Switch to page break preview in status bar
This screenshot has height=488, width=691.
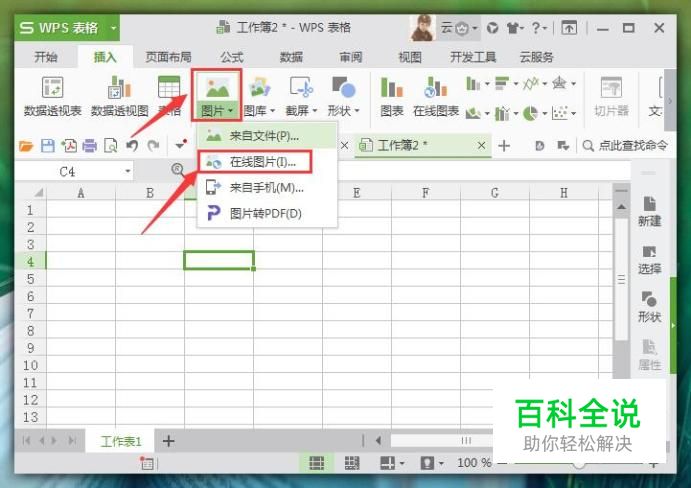(x=352, y=462)
